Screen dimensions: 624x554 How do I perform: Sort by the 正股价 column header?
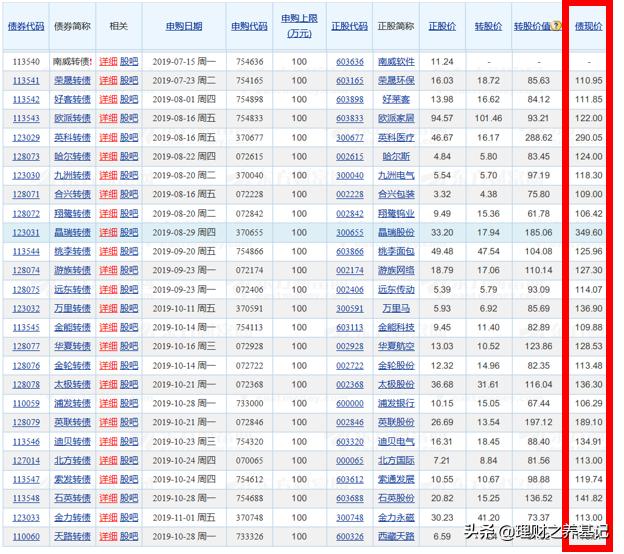(442, 26)
